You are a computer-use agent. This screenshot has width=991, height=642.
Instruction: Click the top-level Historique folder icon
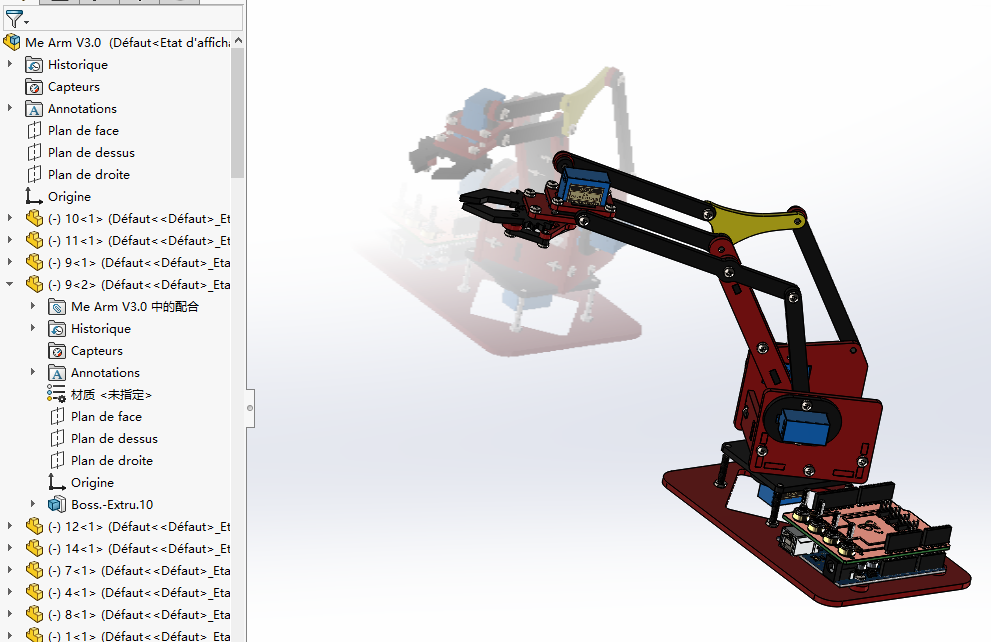point(34,64)
